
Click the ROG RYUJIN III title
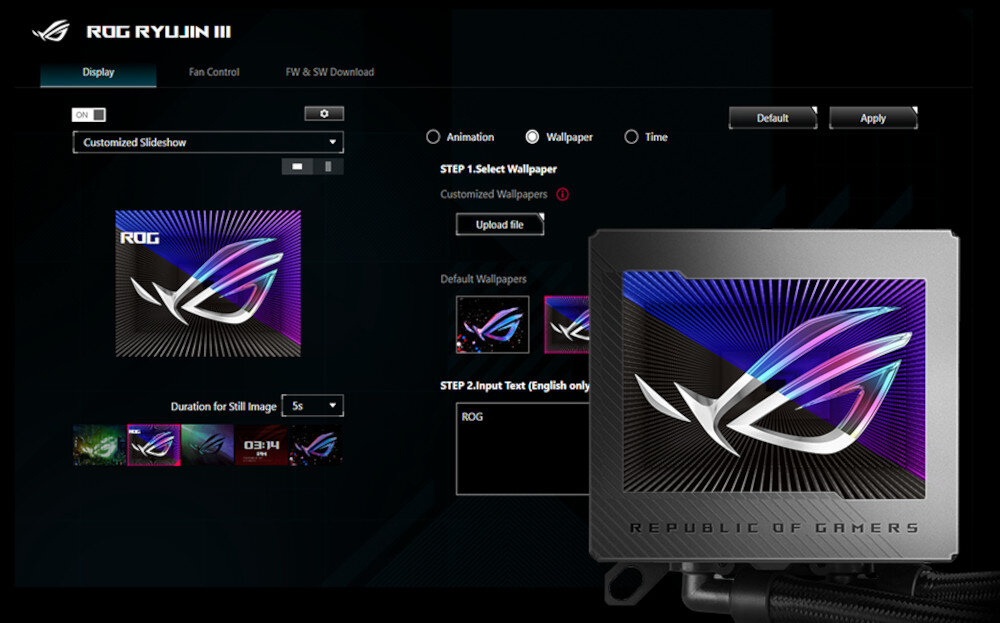pyautogui.click(x=159, y=32)
